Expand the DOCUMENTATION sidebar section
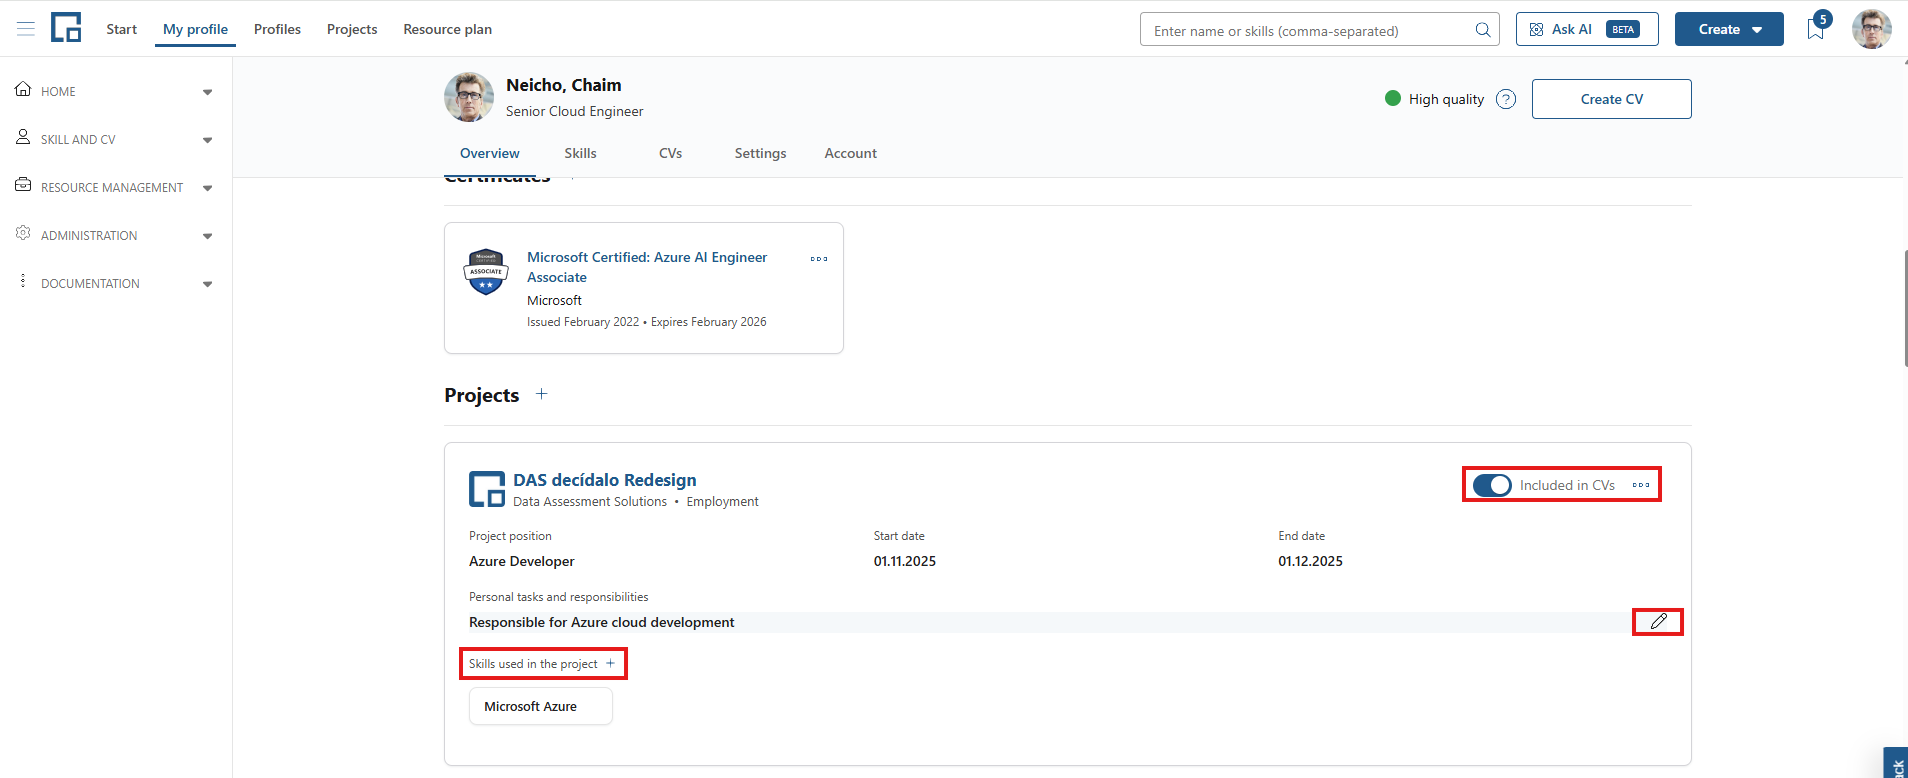The image size is (1908, 778). click(x=207, y=284)
